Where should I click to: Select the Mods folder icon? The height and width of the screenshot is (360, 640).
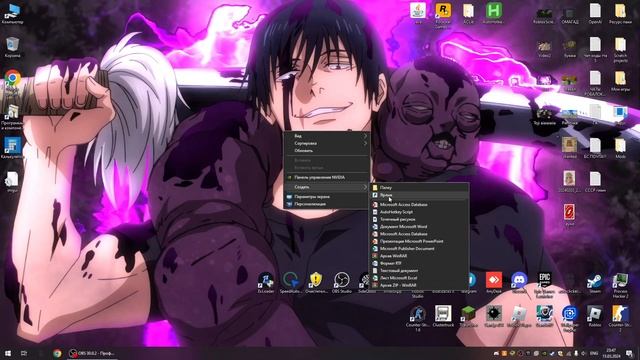coord(620,148)
